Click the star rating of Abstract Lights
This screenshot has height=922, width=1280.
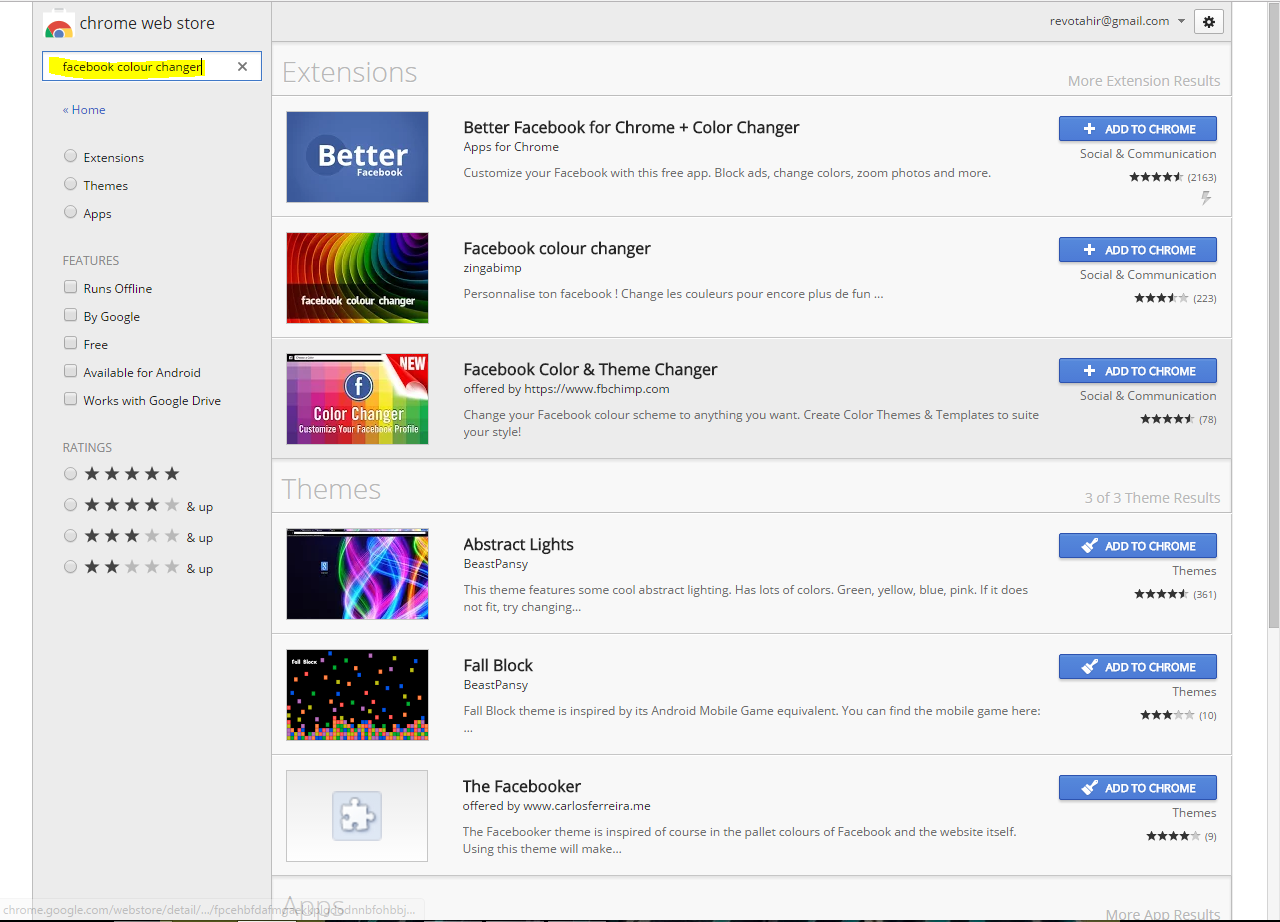(x=1162, y=594)
